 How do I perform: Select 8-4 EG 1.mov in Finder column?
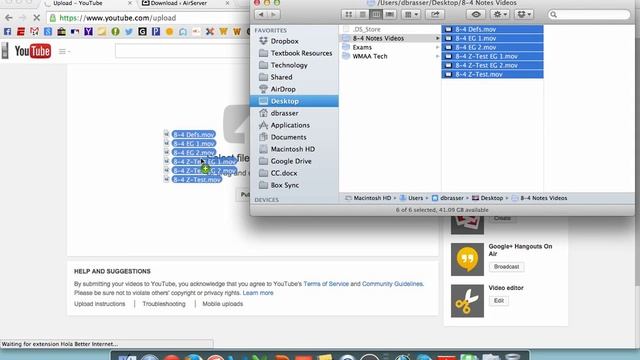(492, 38)
